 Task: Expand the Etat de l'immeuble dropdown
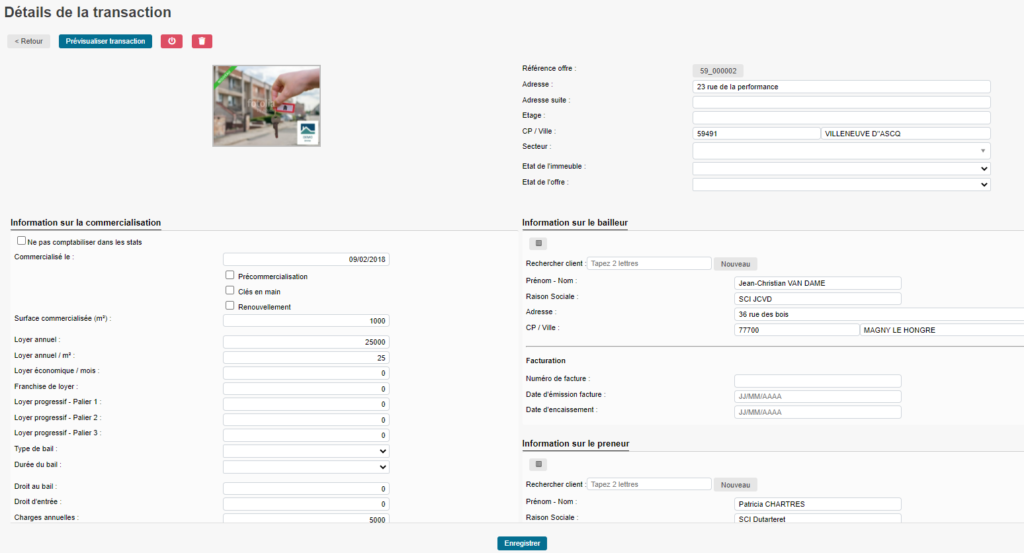(x=840, y=168)
